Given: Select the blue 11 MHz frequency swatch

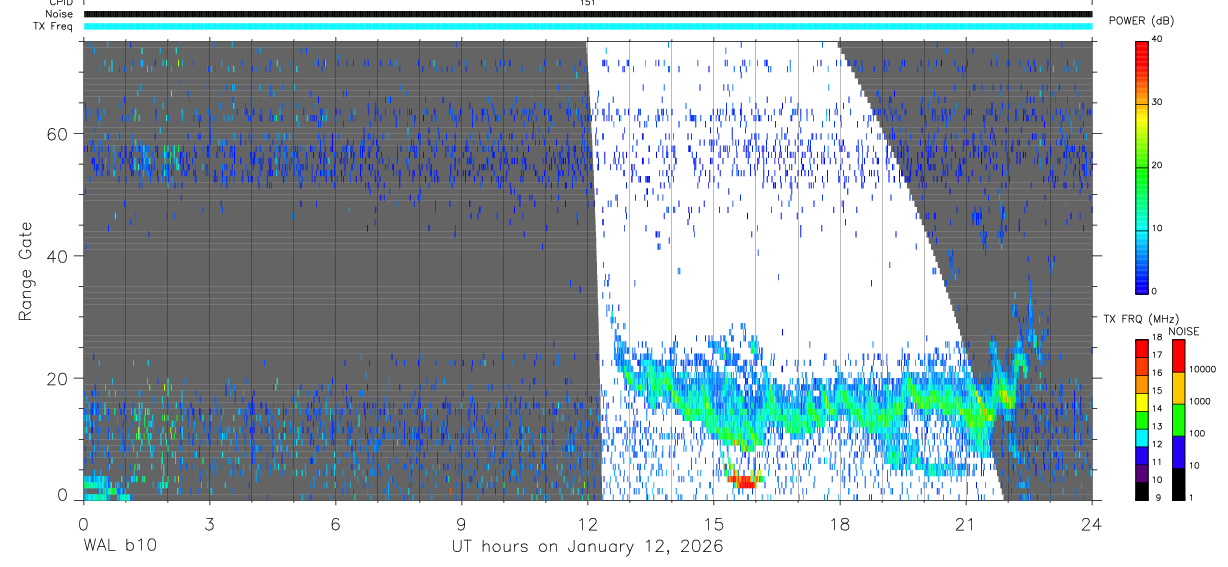Looking at the screenshot, I should [1142, 456].
